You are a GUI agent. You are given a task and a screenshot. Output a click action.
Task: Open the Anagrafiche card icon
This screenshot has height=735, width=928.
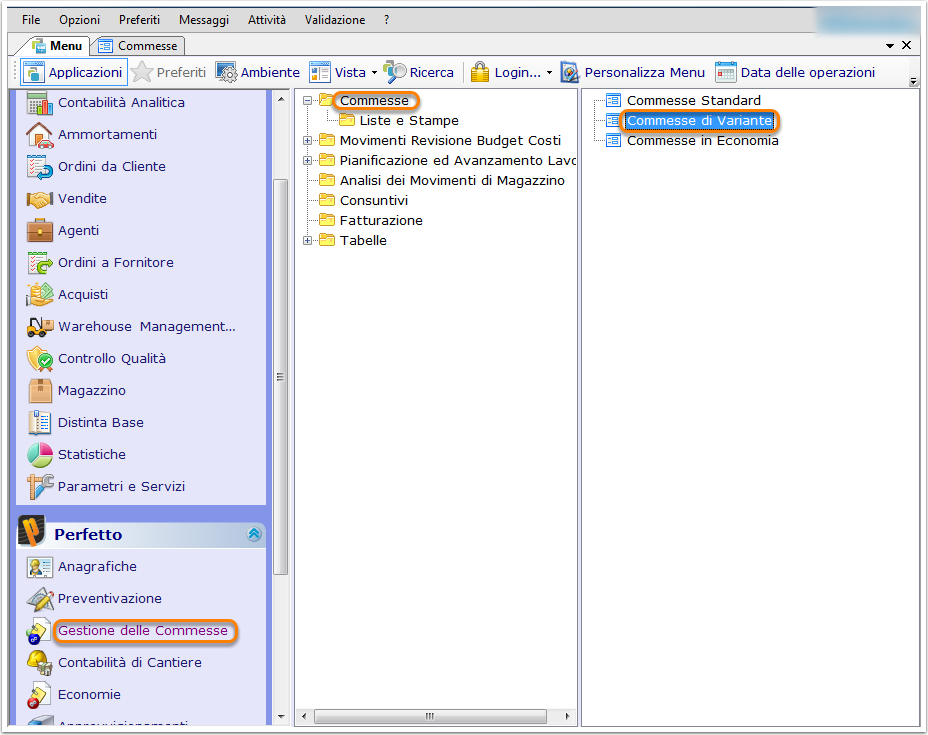point(40,567)
